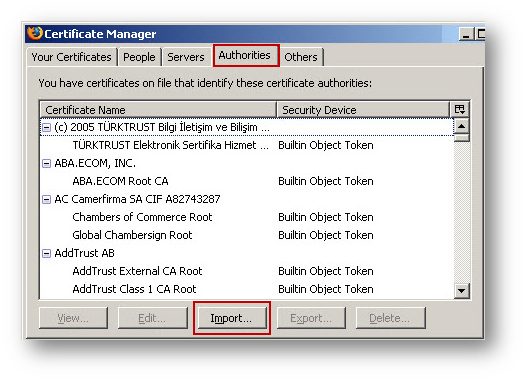The width and height of the screenshot is (527, 382).
Task: Click the vertical scrollbar thumb
Action: point(461,138)
